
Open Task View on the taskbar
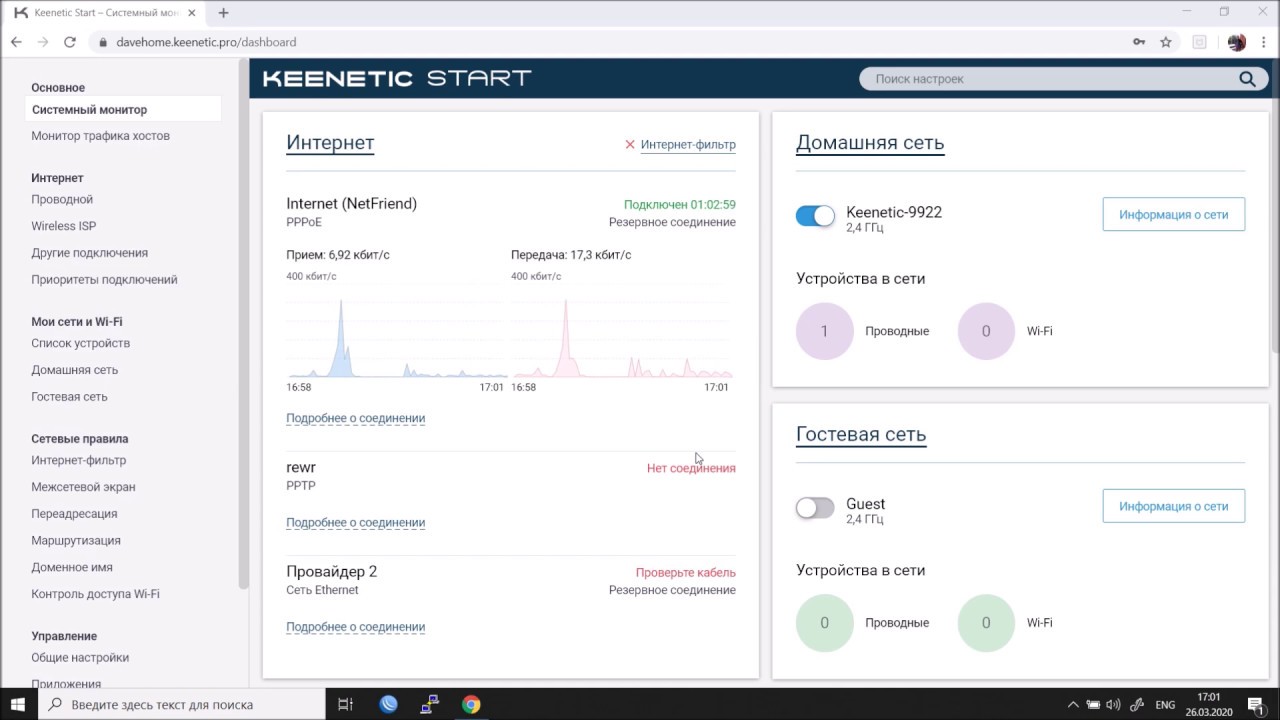[345, 704]
